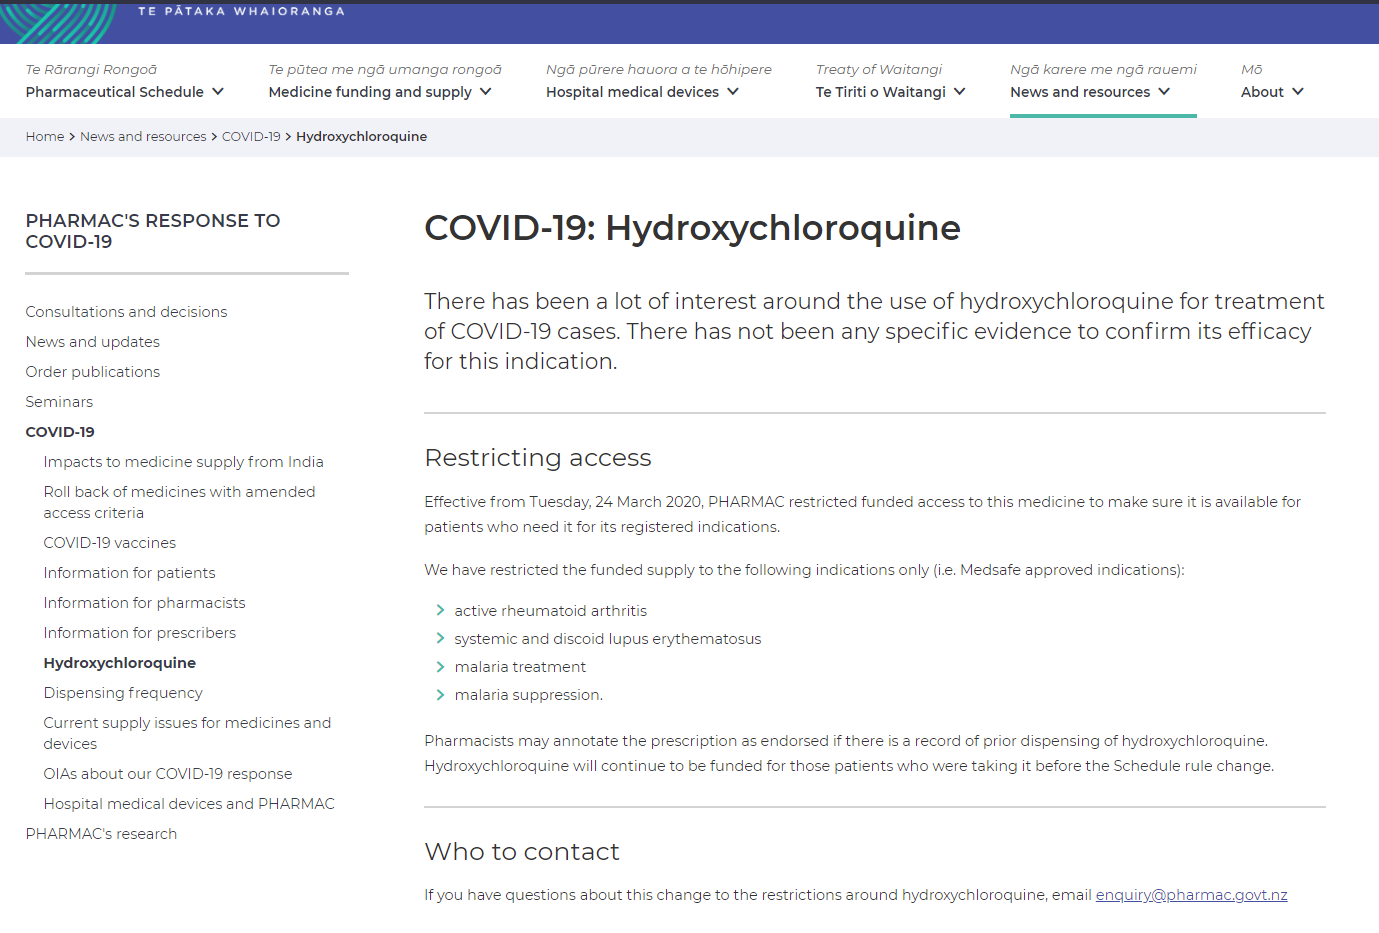This screenshot has width=1379, height=933.
Task: Open News and resources breadcrumb link
Action: click(143, 137)
